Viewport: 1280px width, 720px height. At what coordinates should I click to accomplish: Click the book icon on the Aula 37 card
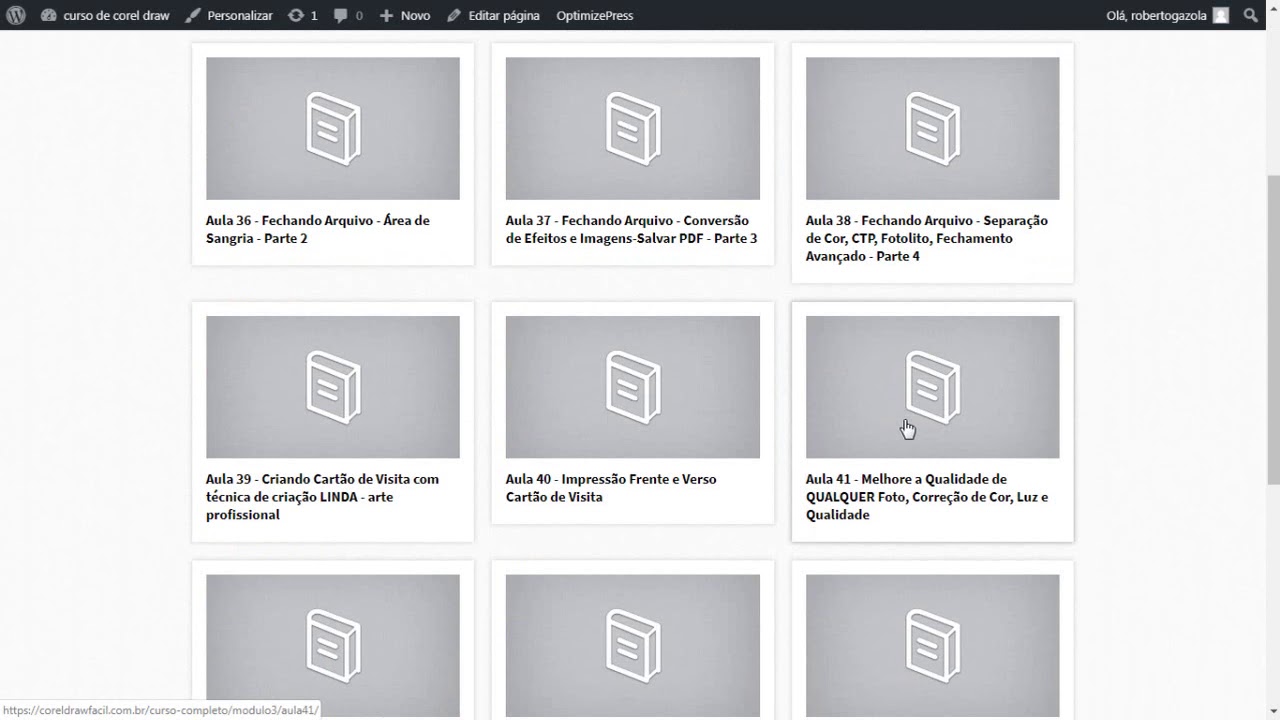coord(633,128)
